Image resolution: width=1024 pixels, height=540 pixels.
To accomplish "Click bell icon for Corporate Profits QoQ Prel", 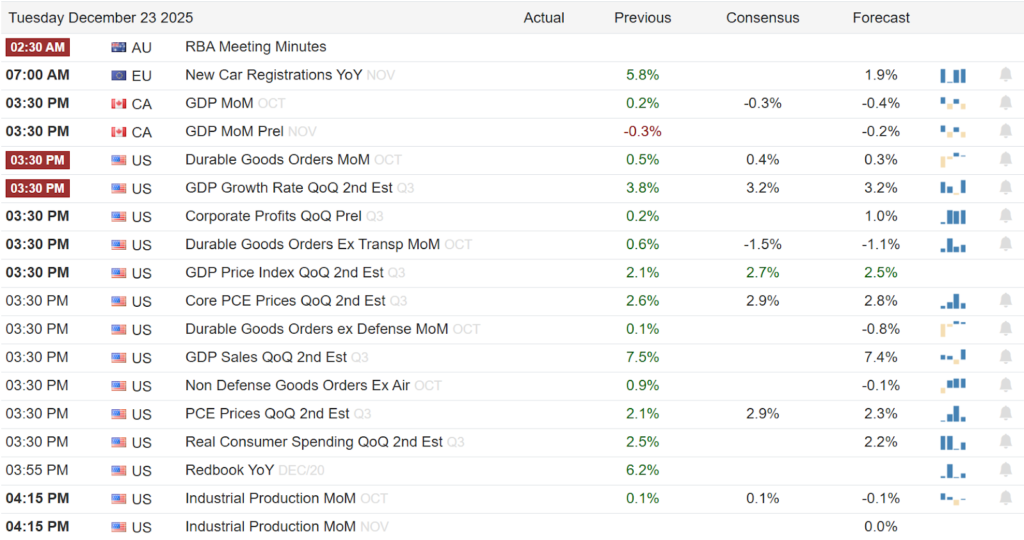I will [x=1006, y=216].
